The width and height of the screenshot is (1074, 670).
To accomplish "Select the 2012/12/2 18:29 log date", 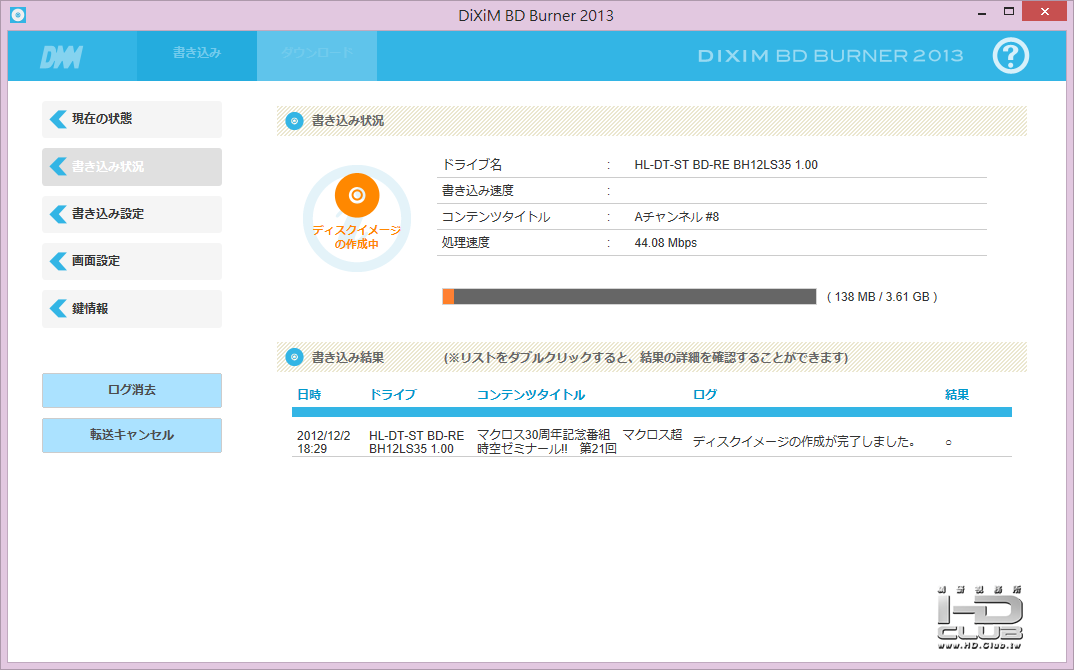I will pyautogui.click(x=323, y=442).
